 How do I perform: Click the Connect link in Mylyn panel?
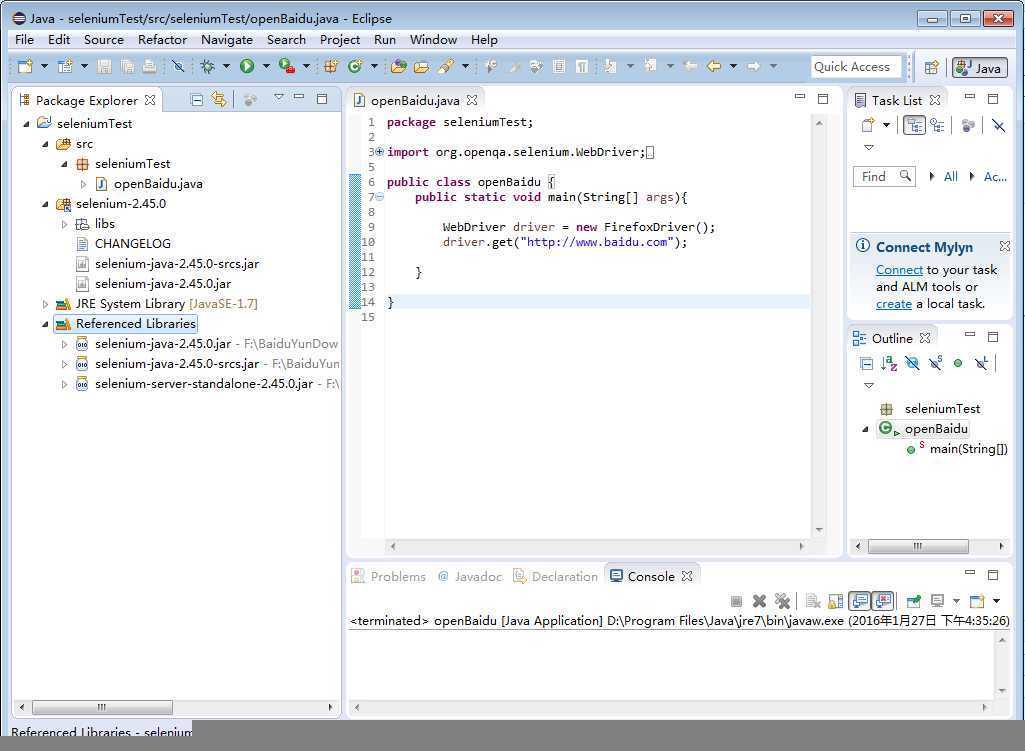(x=899, y=270)
